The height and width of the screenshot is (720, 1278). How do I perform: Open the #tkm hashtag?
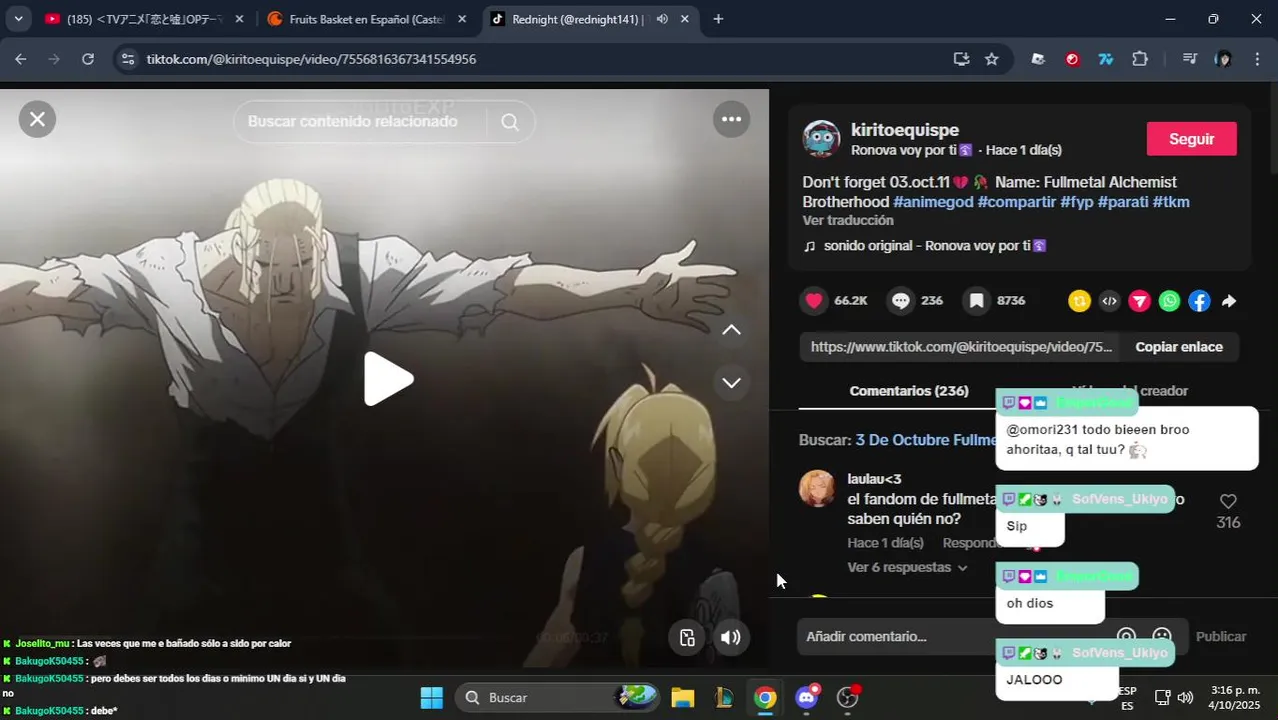click(x=1171, y=202)
